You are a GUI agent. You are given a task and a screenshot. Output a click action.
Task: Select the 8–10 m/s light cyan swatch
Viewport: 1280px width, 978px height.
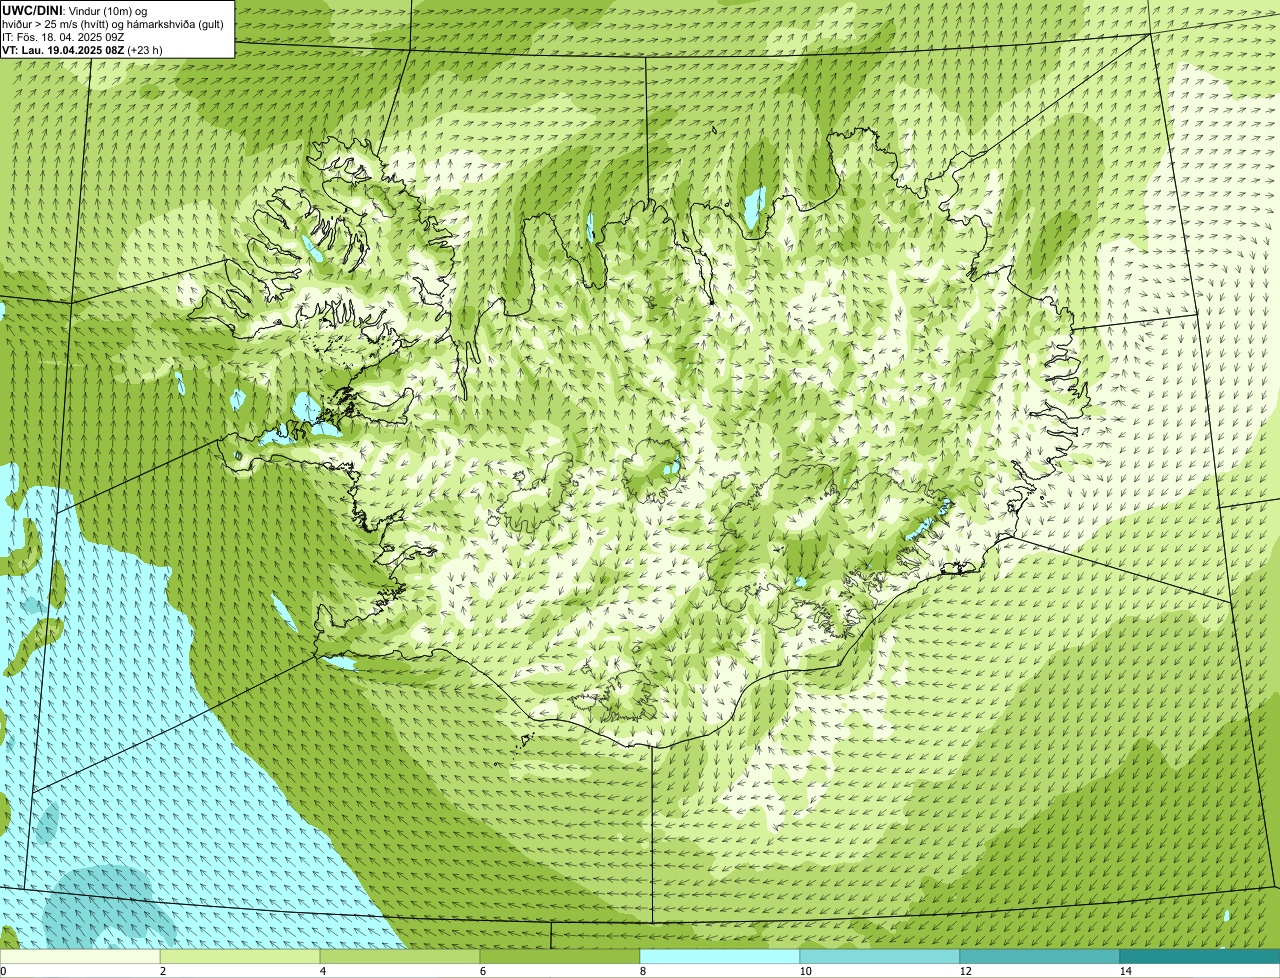coord(720,956)
